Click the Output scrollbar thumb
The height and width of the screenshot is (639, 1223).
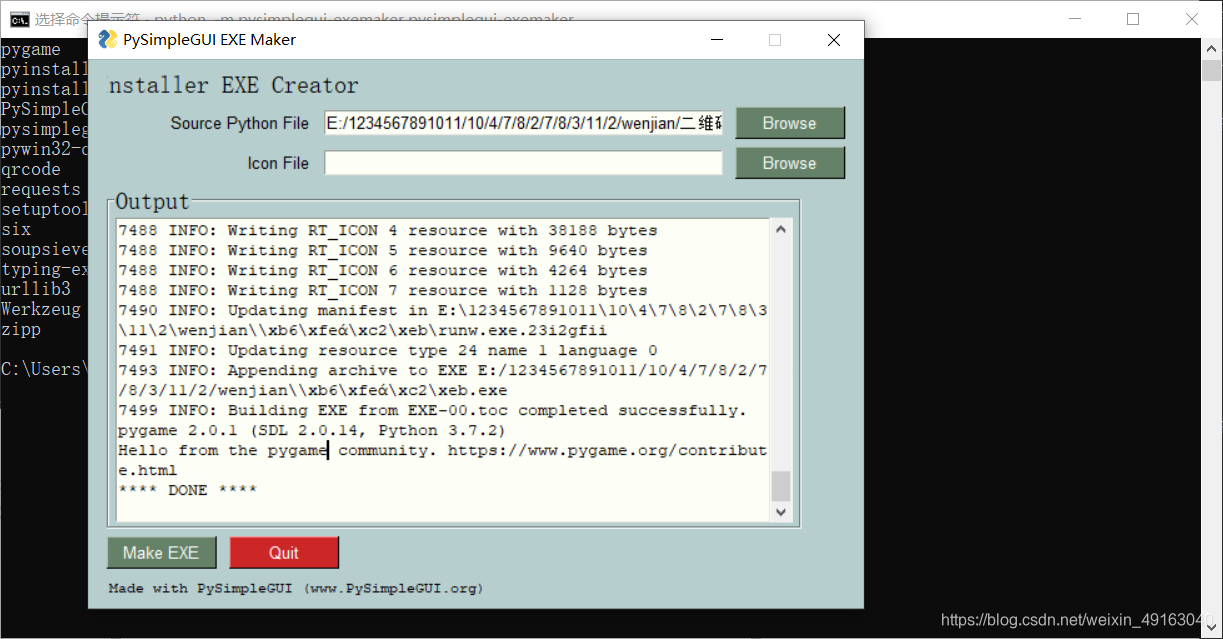point(781,486)
